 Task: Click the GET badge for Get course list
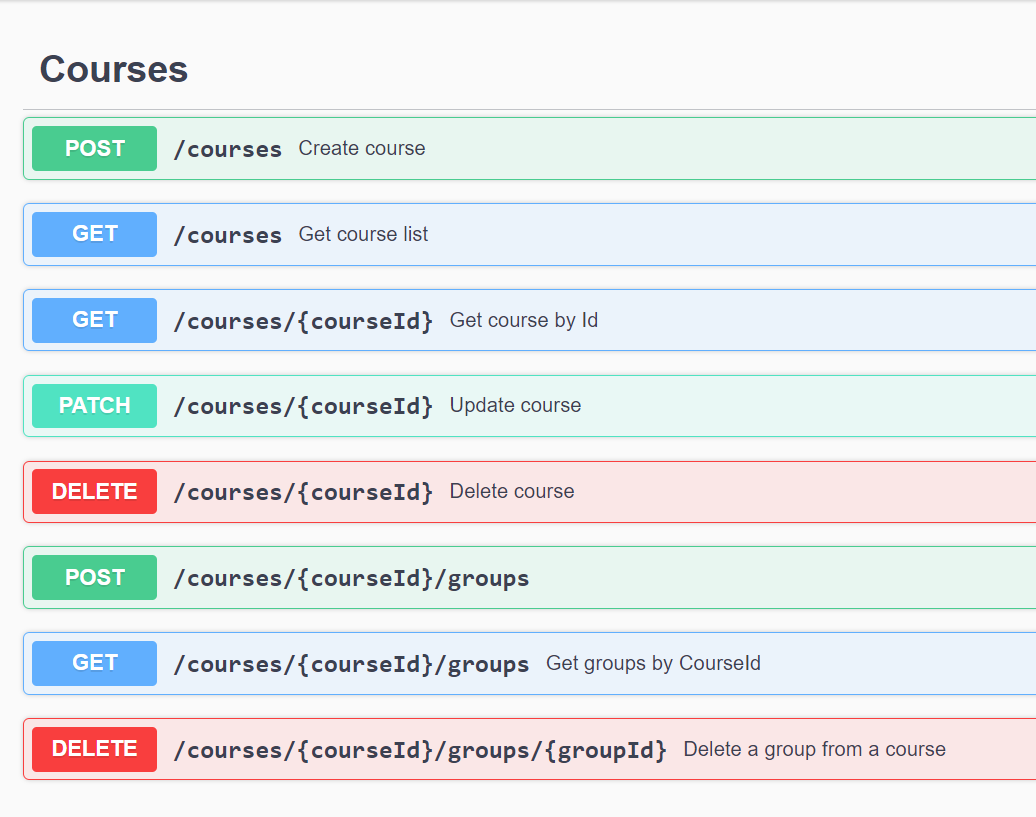(x=94, y=234)
